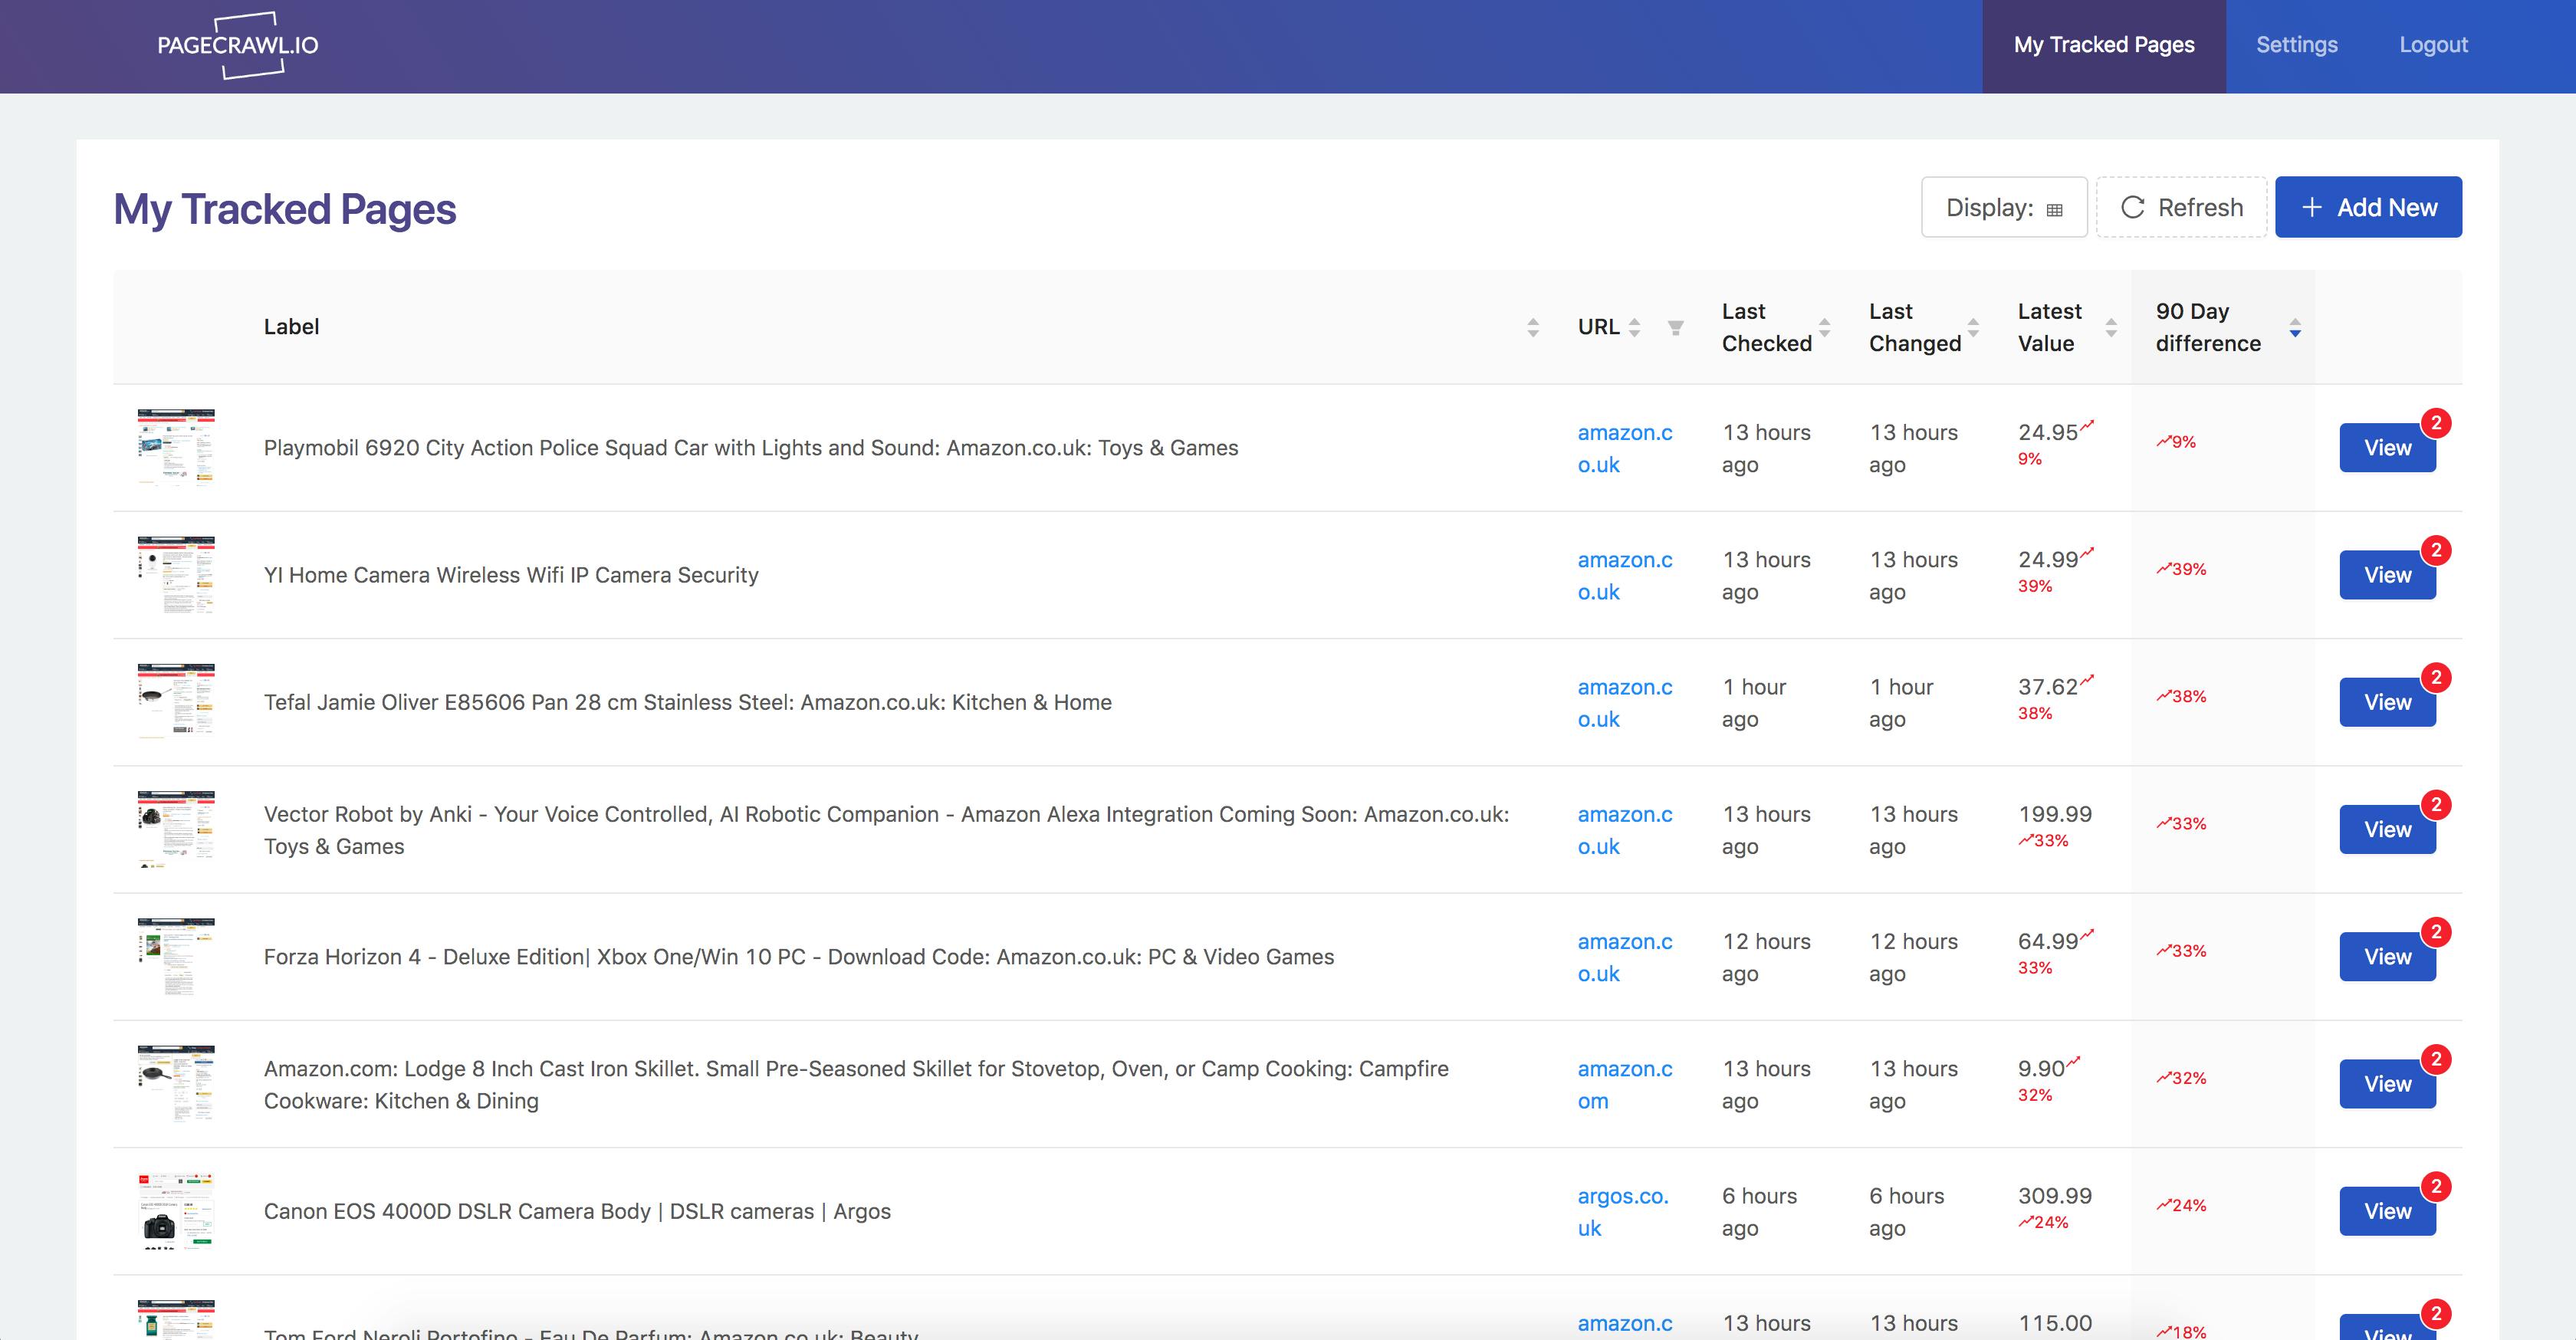
Task: Open amazon.co.uk link in Forza Horizon row
Action: pos(1625,957)
